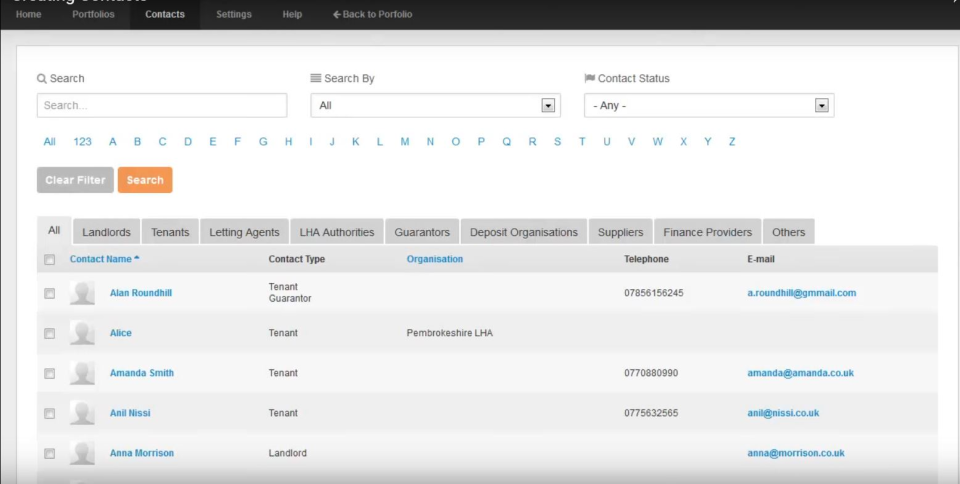Sort by Contact Name column

[x=104, y=259]
